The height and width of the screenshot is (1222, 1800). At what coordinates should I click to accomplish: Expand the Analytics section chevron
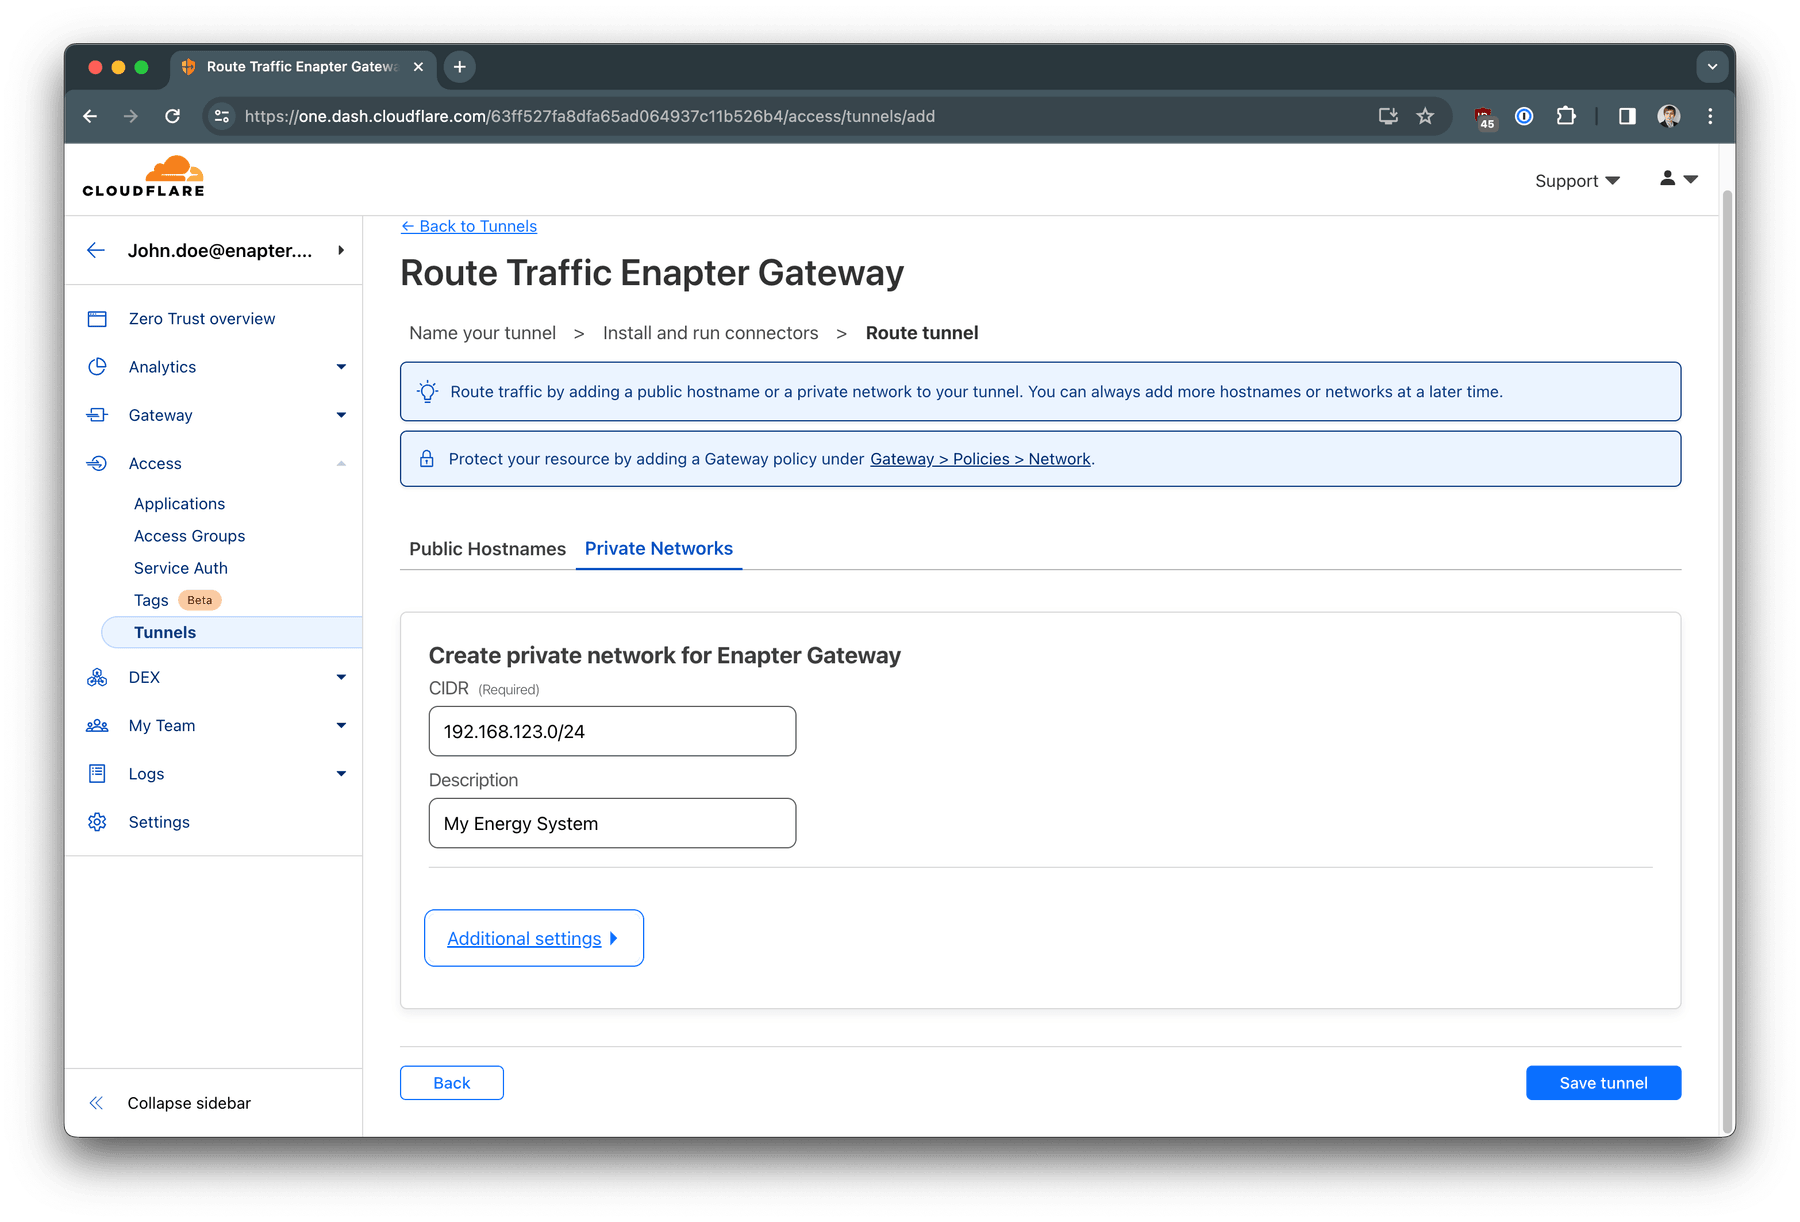pyautogui.click(x=342, y=366)
